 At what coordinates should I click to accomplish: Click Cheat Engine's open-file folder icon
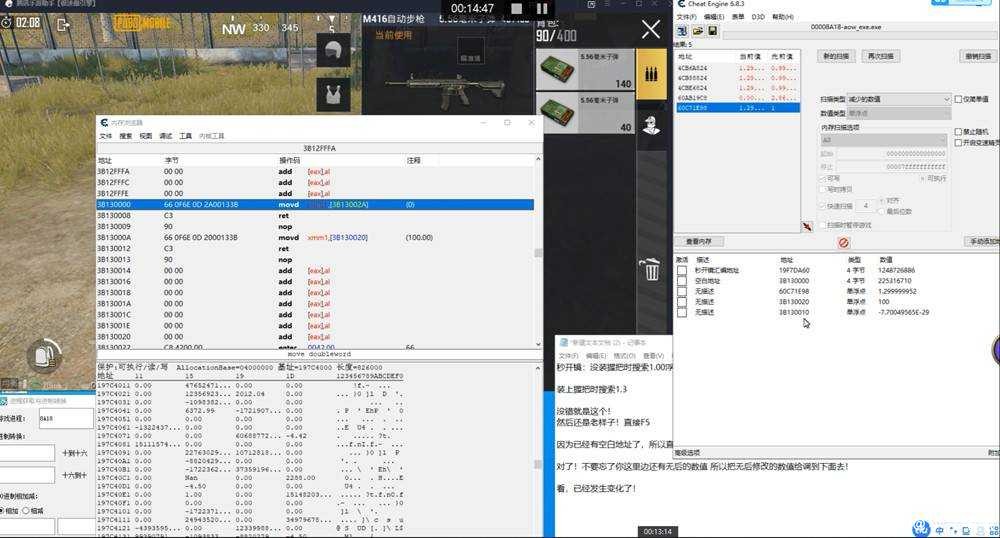(x=698, y=31)
